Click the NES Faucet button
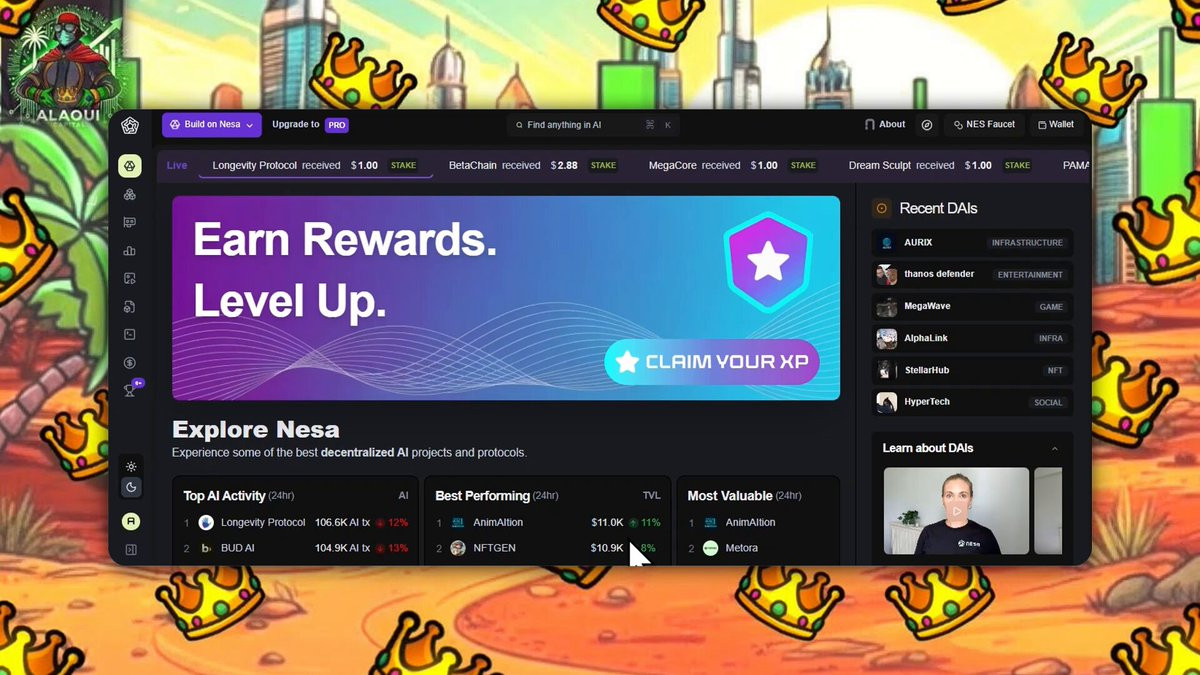This screenshot has width=1200, height=675. tap(984, 125)
